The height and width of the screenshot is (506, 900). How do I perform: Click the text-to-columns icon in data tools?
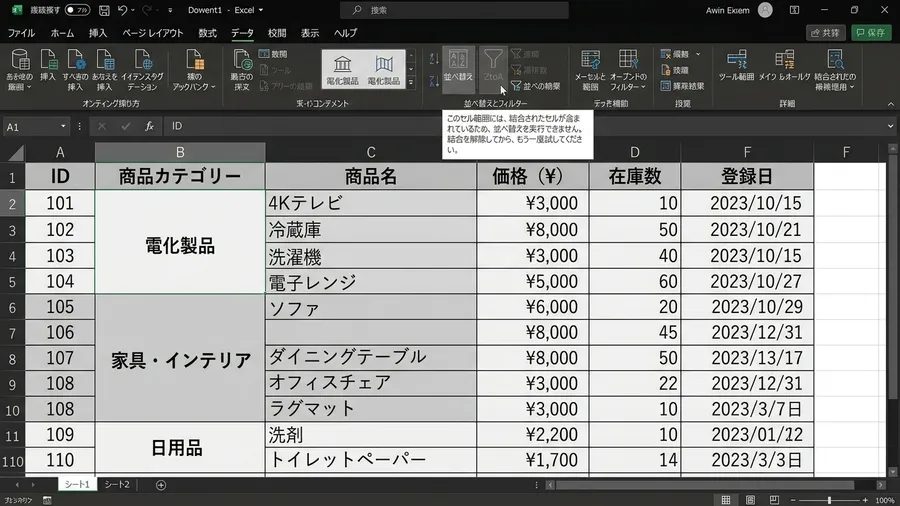tap(591, 60)
